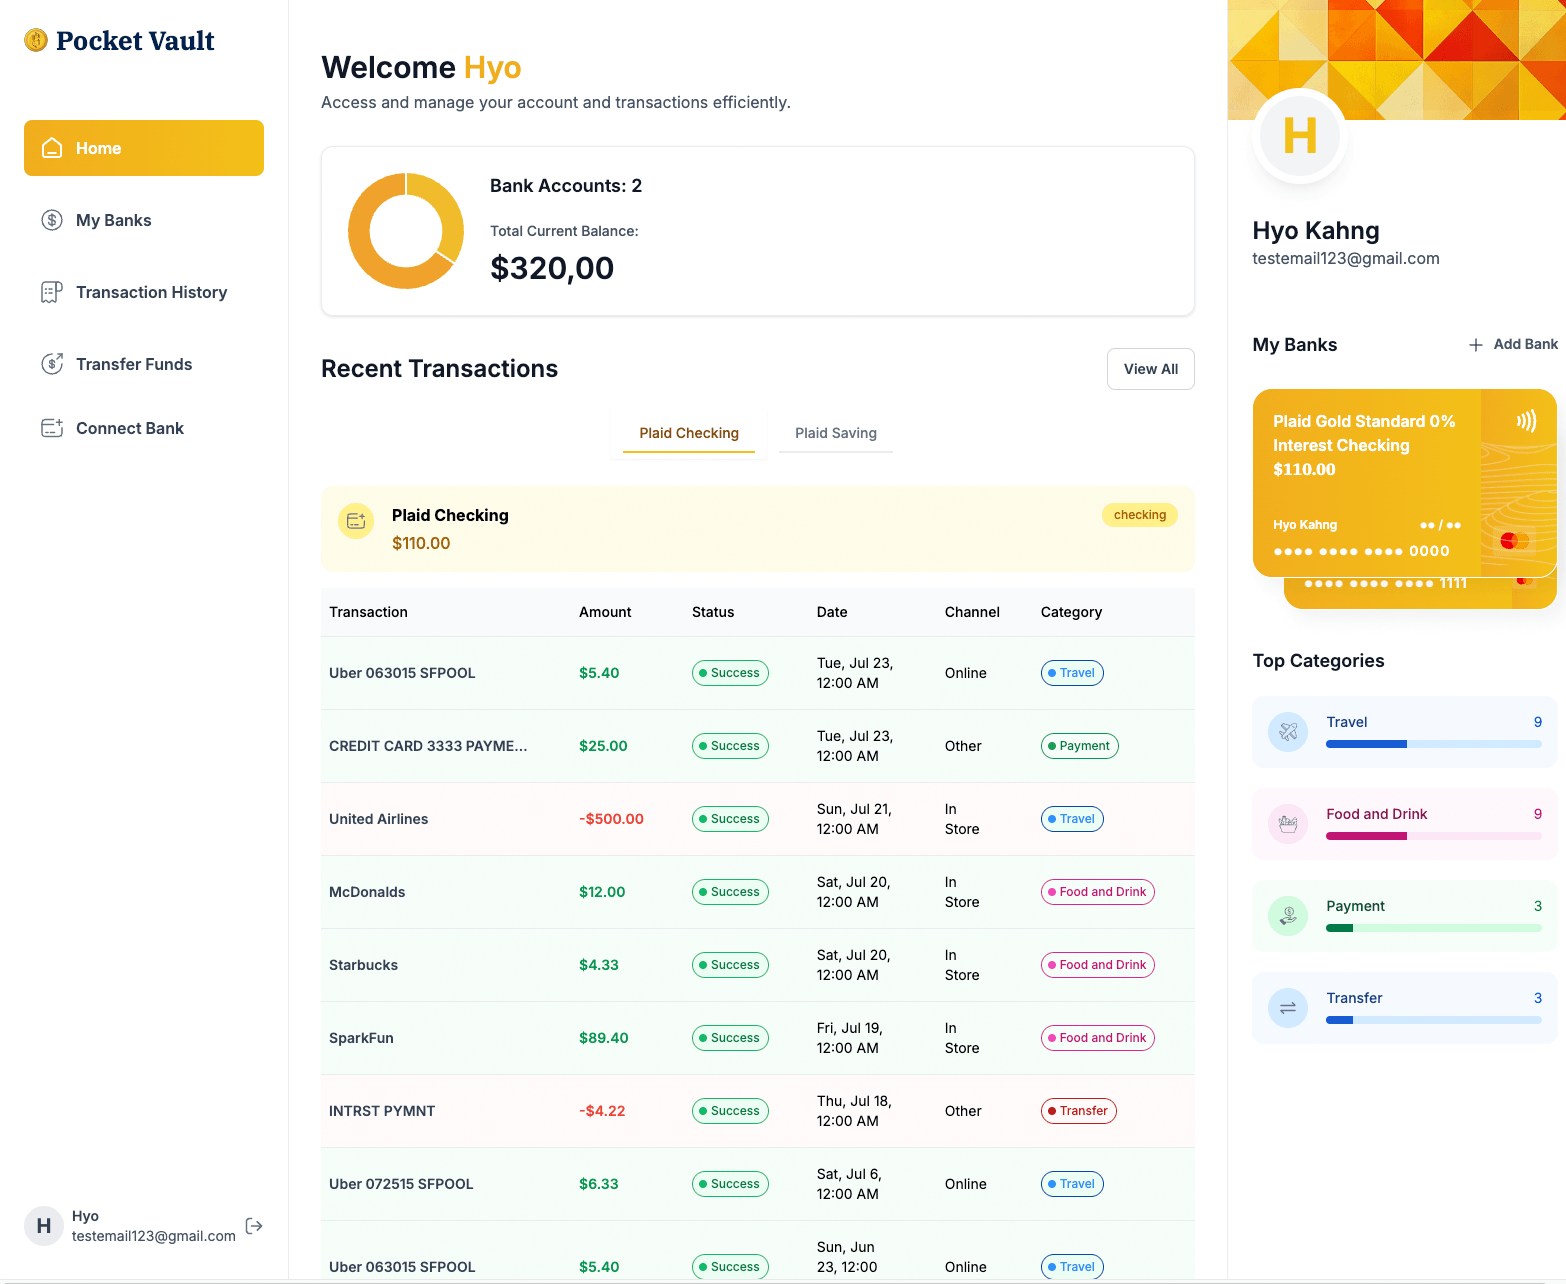Click the Food and Drink basket icon
Screen dimensions: 1566x1284
coord(1288,824)
